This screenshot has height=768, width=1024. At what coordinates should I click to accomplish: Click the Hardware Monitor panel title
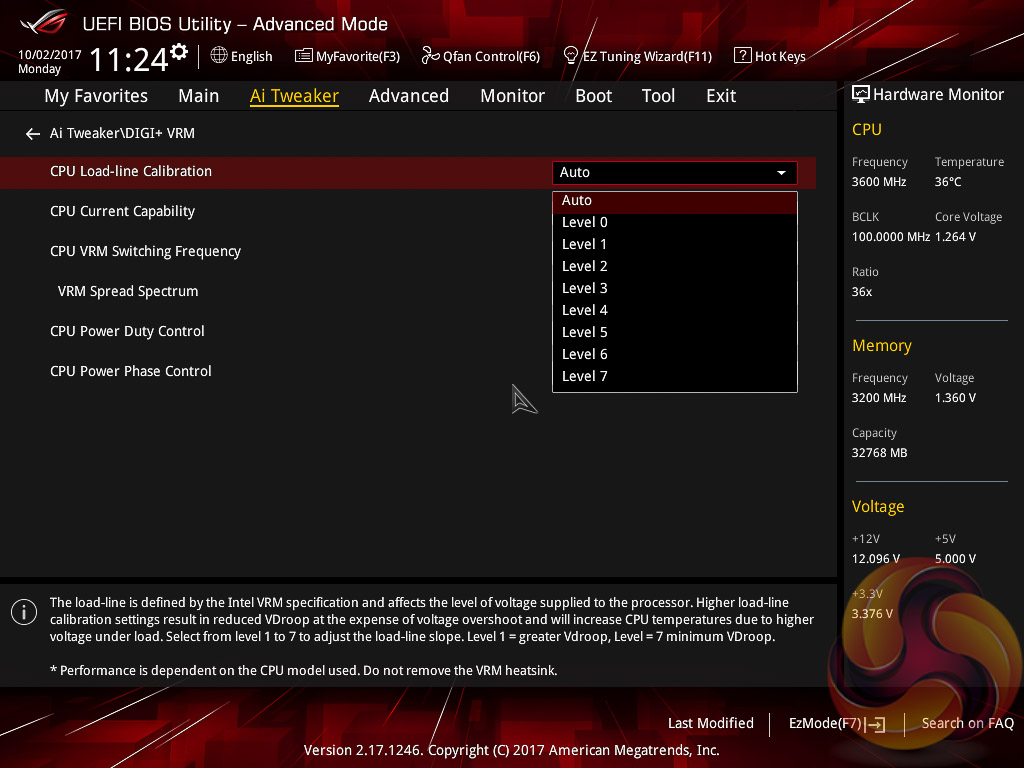coord(938,95)
